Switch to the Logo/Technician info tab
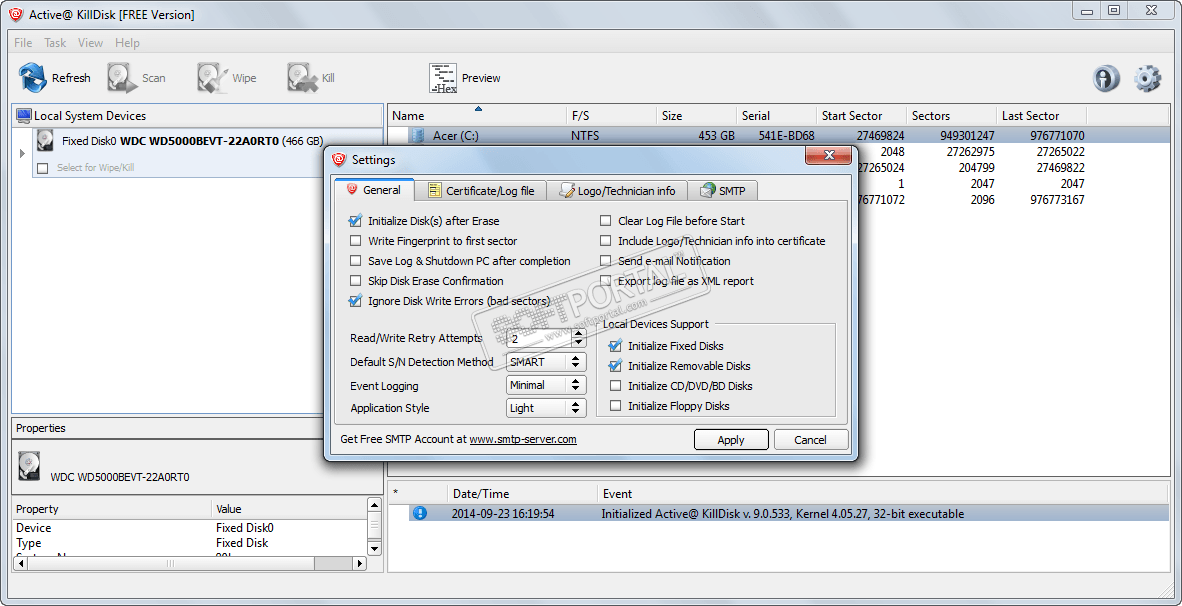The image size is (1182, 606). [x=617, y=191]
